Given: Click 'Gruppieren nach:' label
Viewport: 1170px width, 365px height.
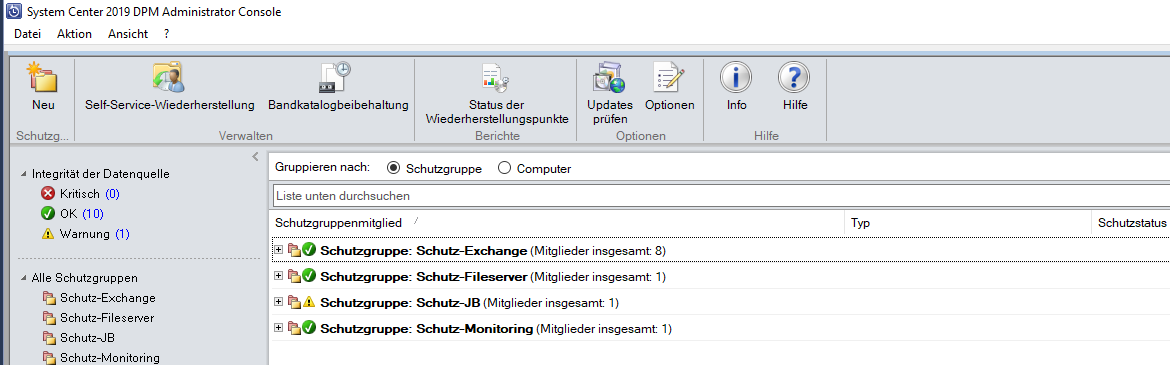Looking at the screenshot, I should click(322, 167).
